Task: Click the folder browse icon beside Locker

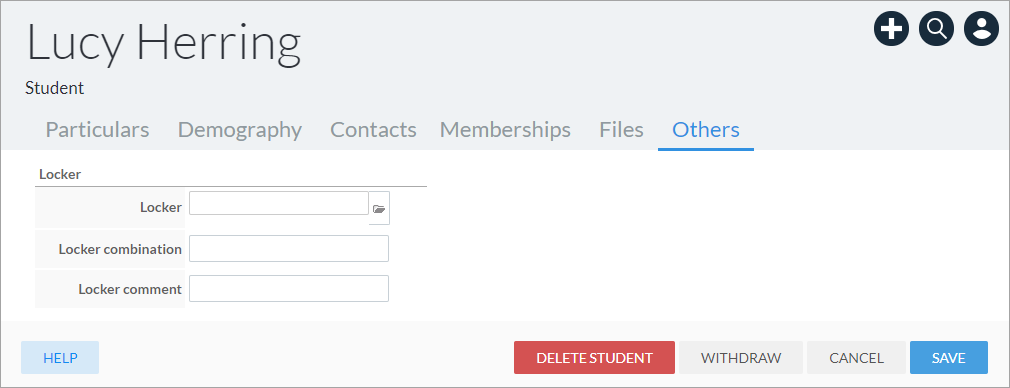Action: [379, 209]
